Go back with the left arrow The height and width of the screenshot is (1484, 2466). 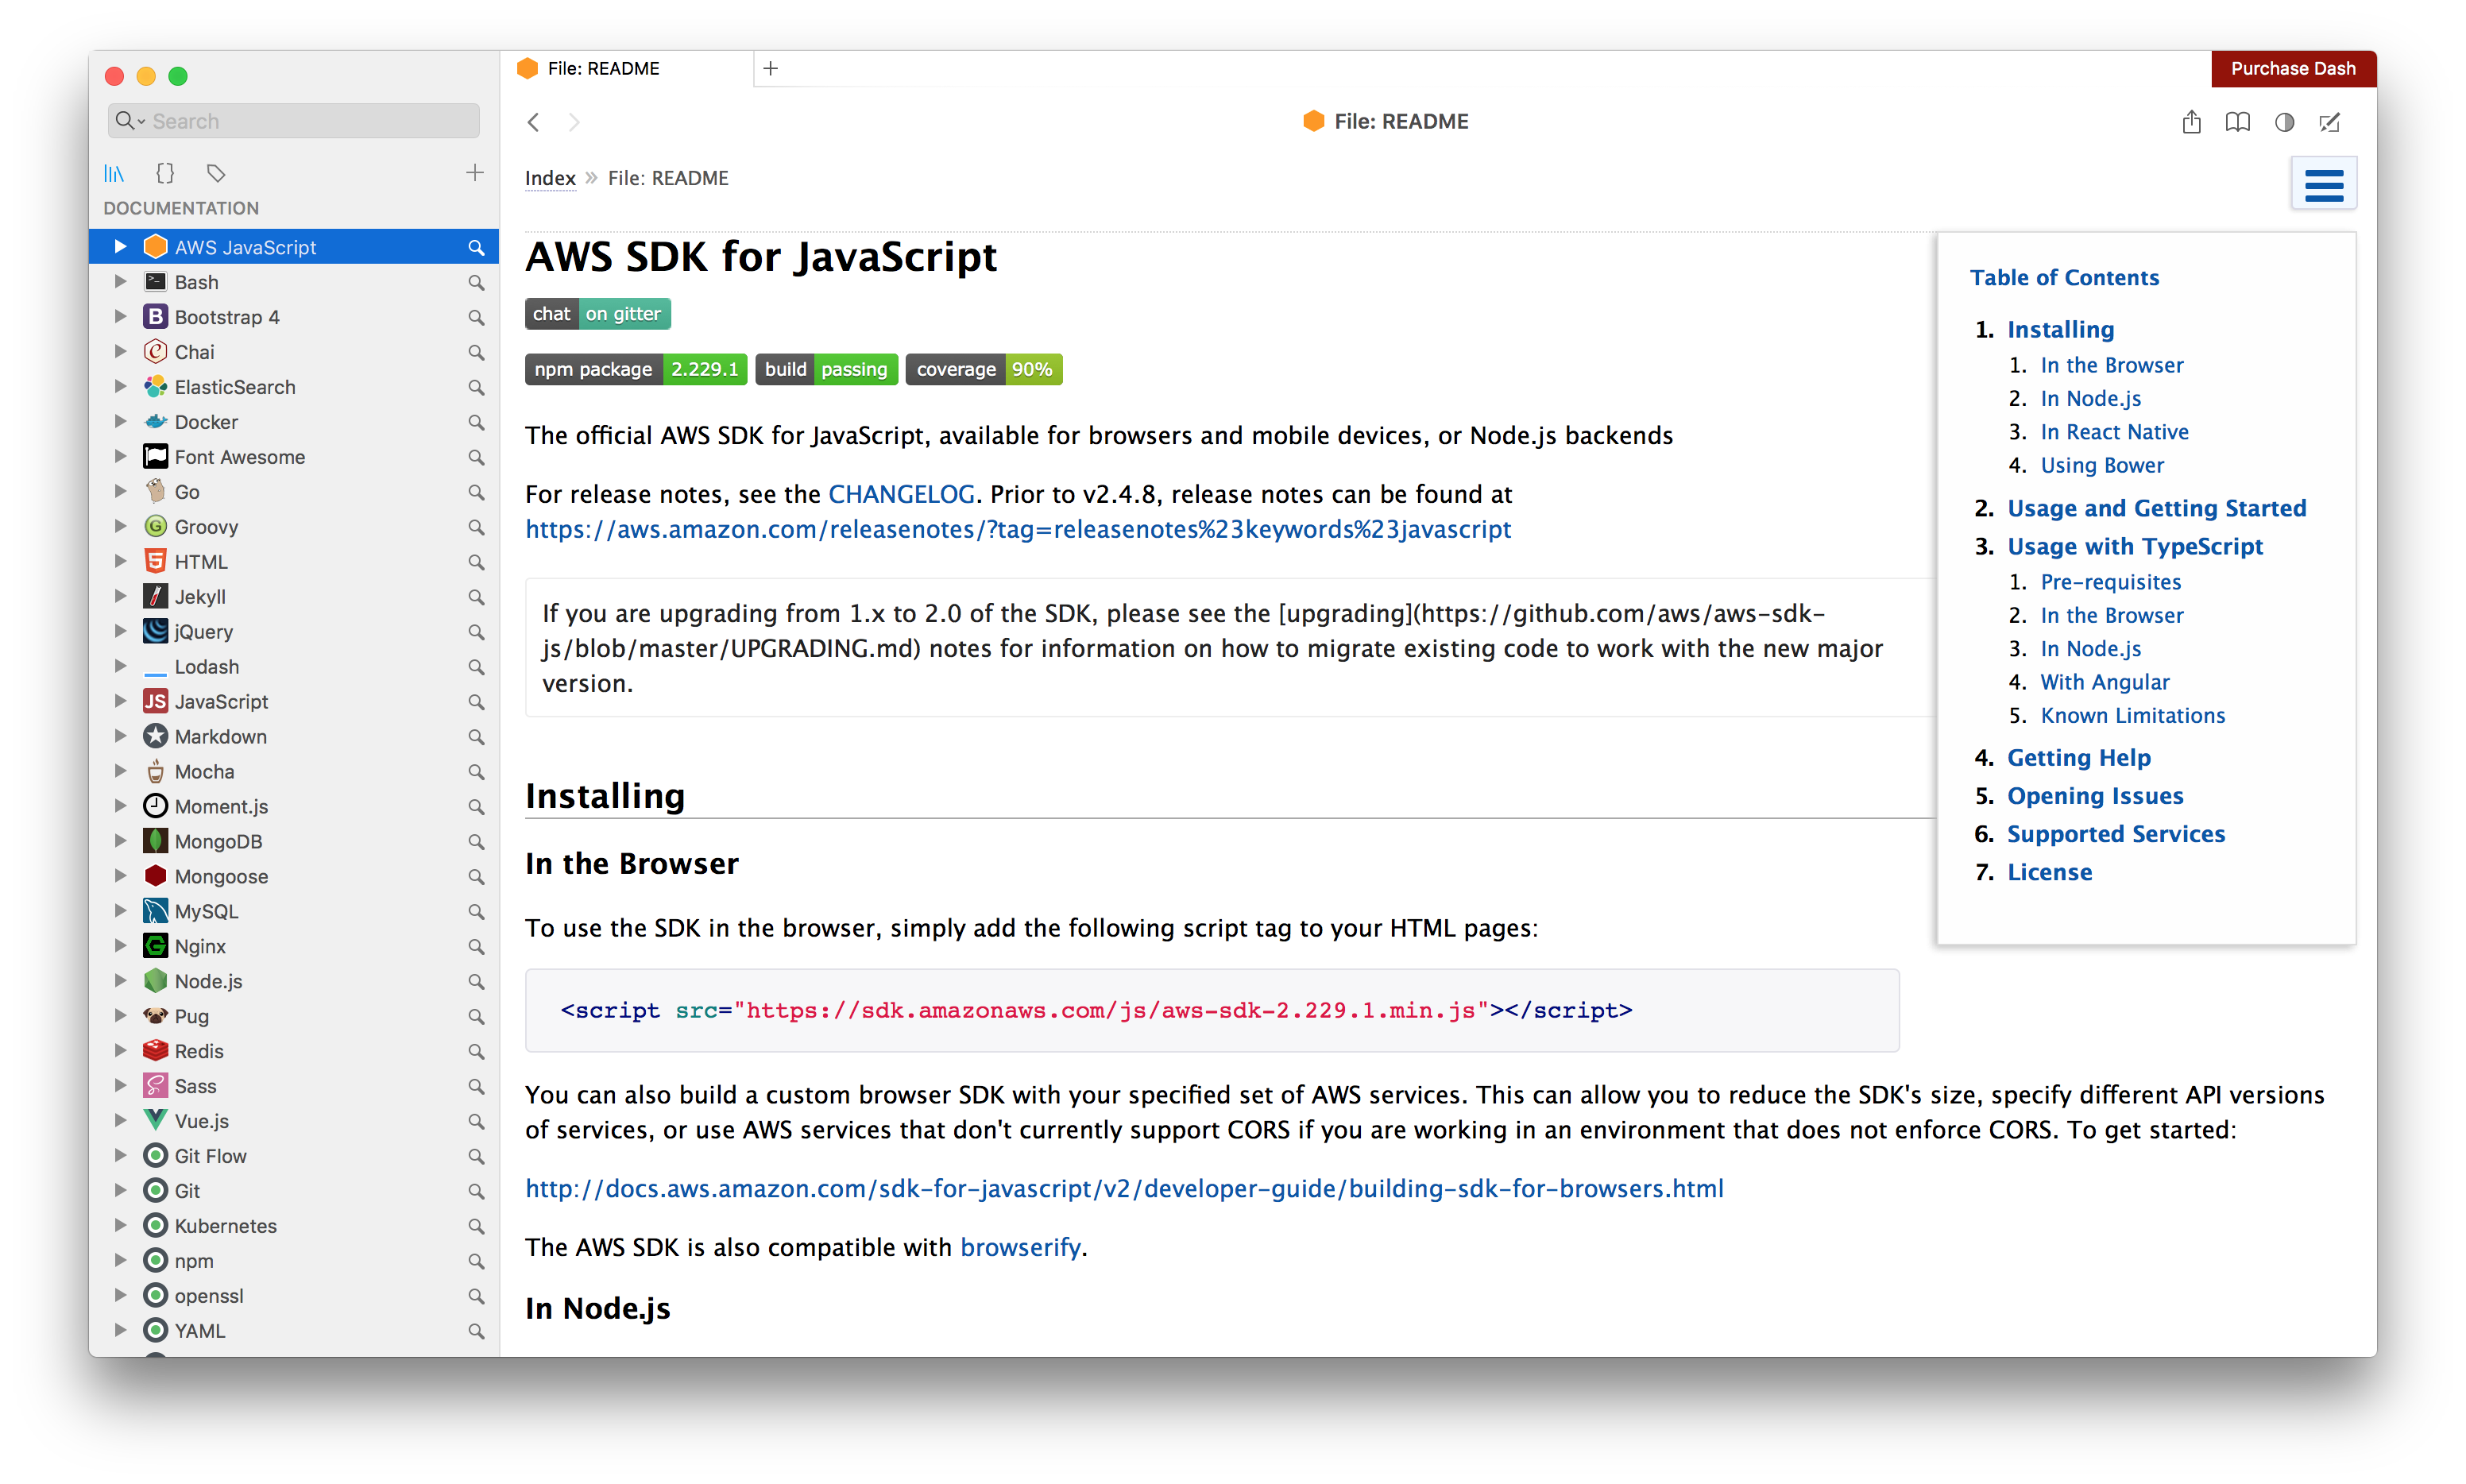(533, 122)
